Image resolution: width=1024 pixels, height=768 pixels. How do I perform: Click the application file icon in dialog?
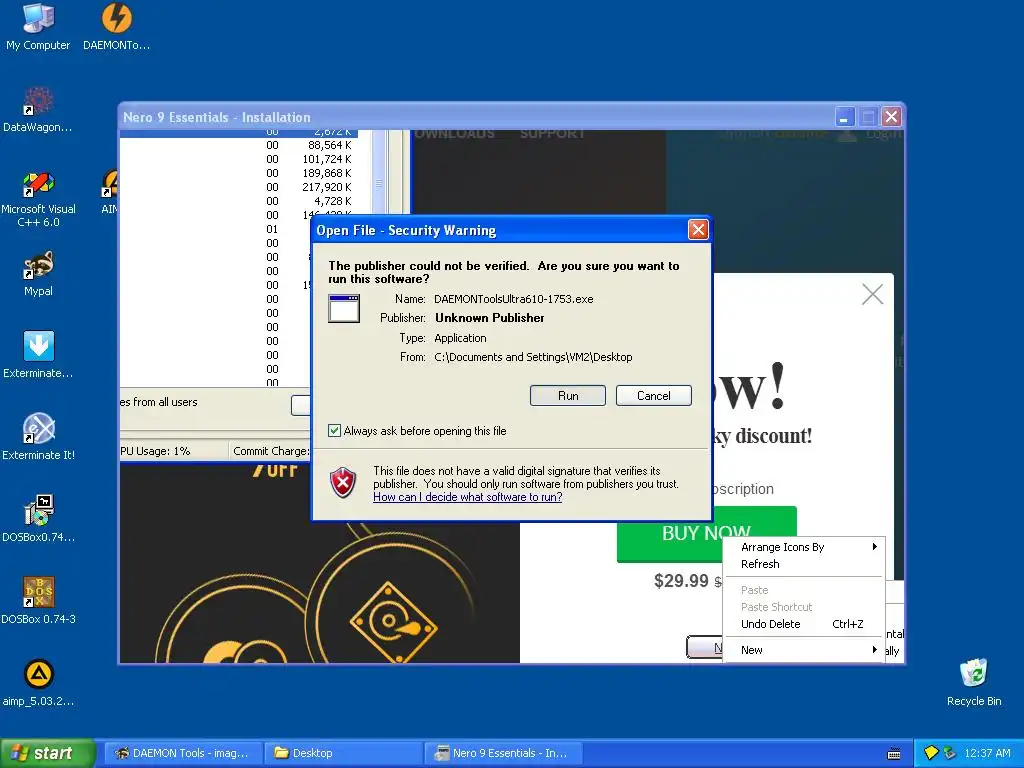pos(344,308)
